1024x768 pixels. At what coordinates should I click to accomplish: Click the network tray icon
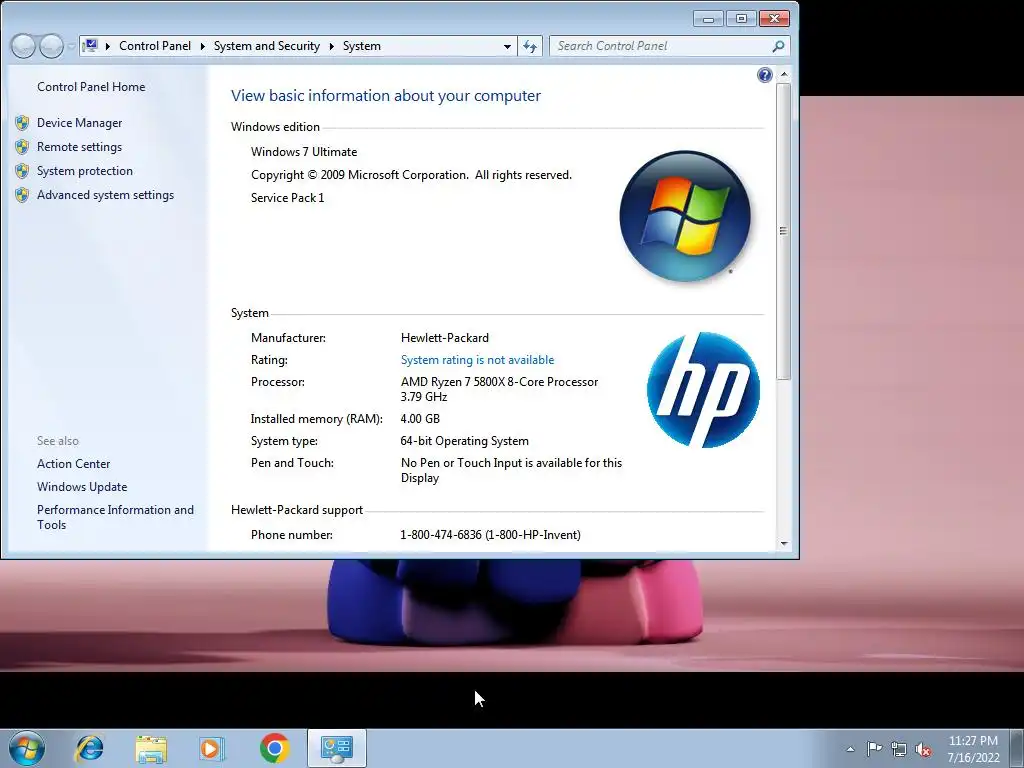(x=899, y=749)
